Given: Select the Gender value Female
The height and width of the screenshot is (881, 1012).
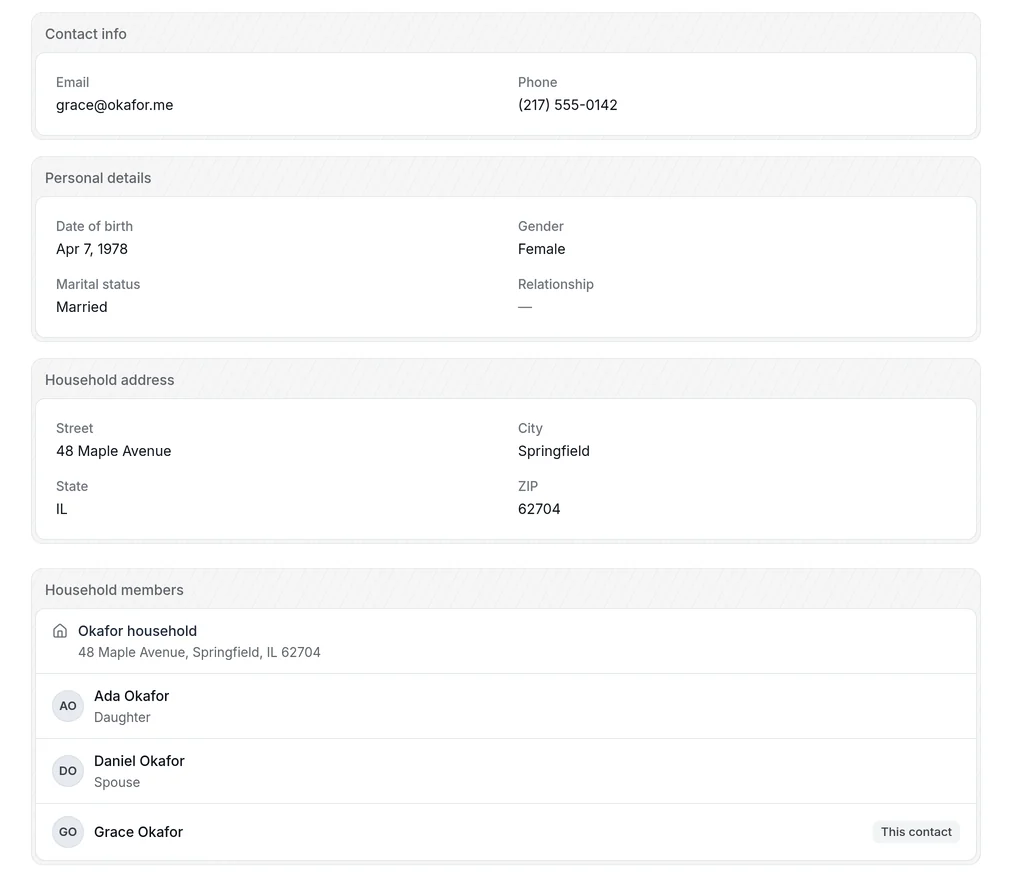Looking at the screenshot, I should pyautogui.click(x=541, y=249).
